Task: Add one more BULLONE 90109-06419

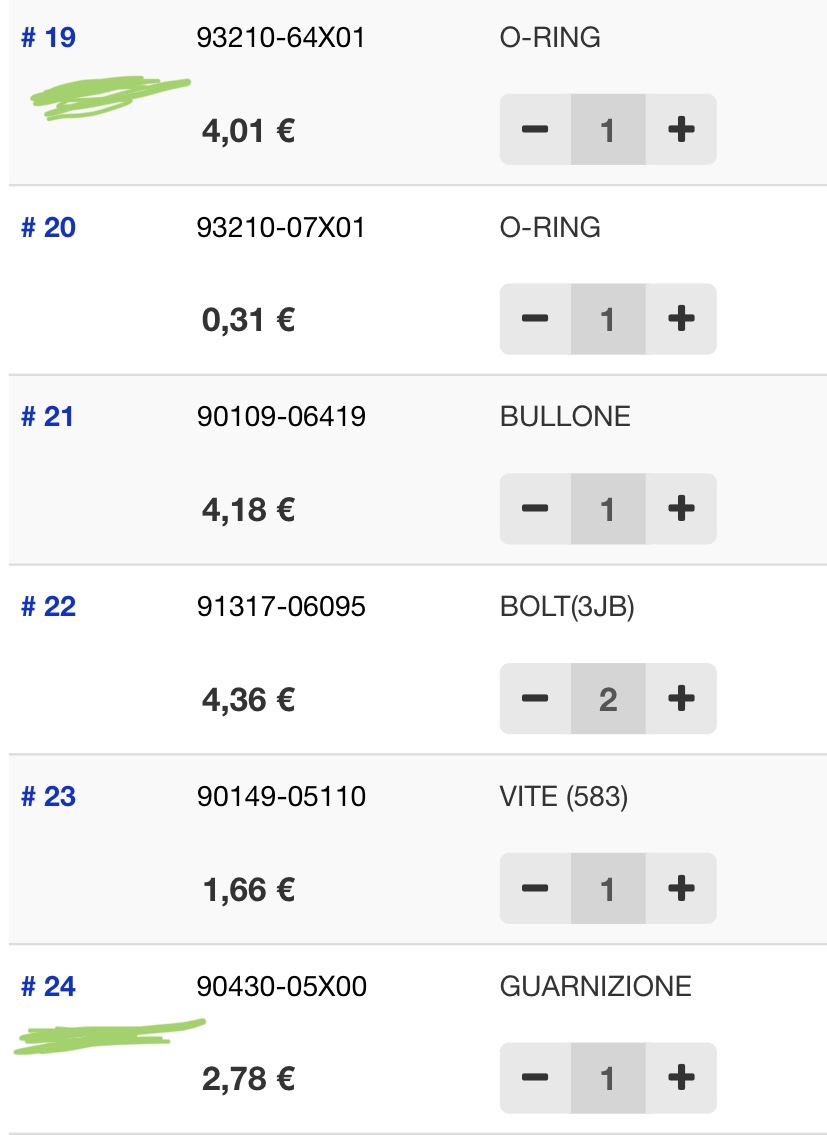Action: [x=681, y=509]
